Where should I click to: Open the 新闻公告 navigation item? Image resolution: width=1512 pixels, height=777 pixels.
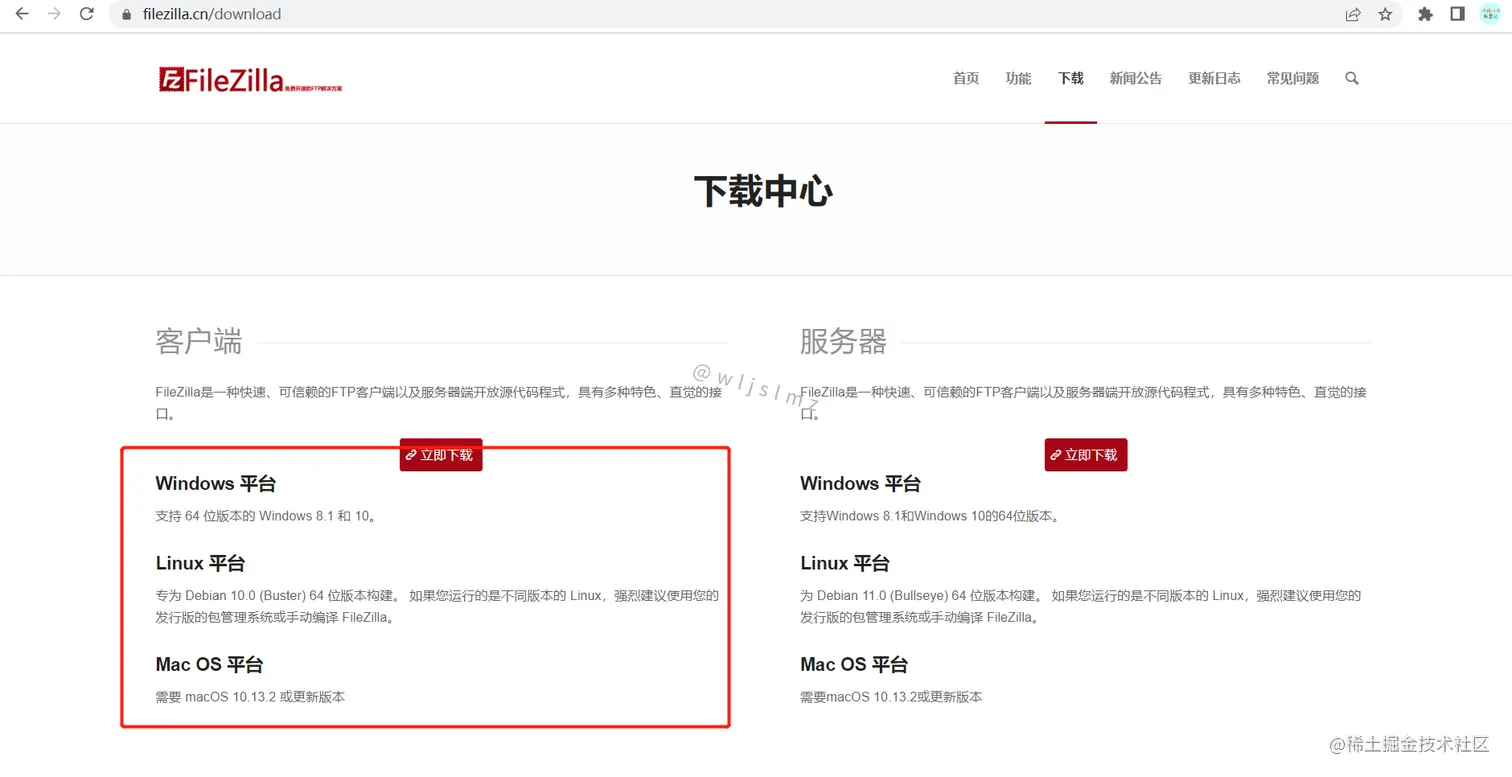[1136, 78]
